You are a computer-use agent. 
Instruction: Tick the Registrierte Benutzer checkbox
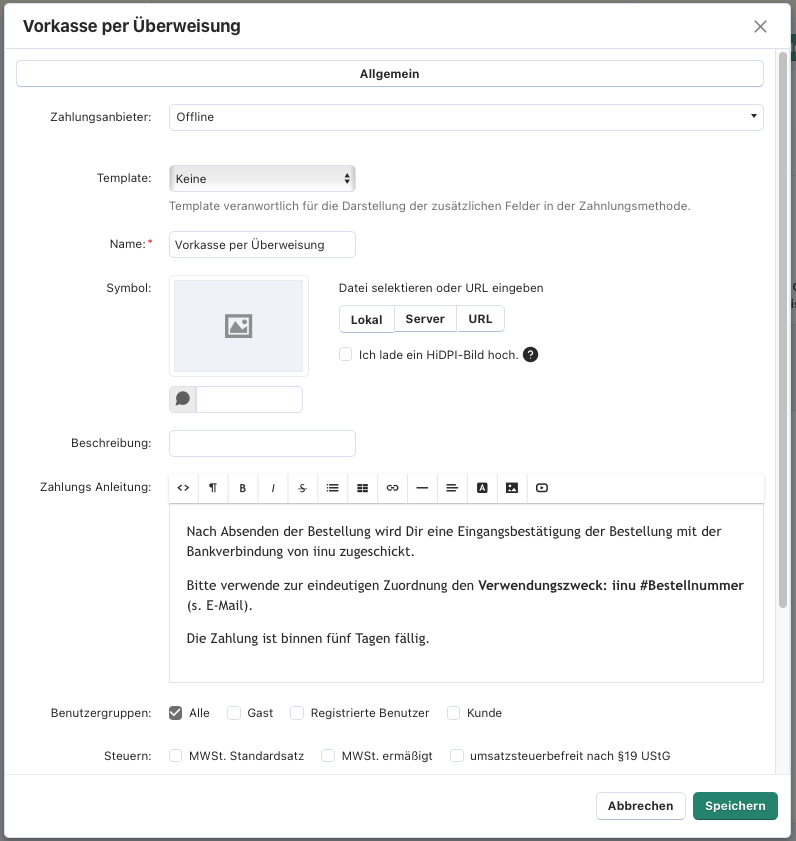click(x=297, y=713)
